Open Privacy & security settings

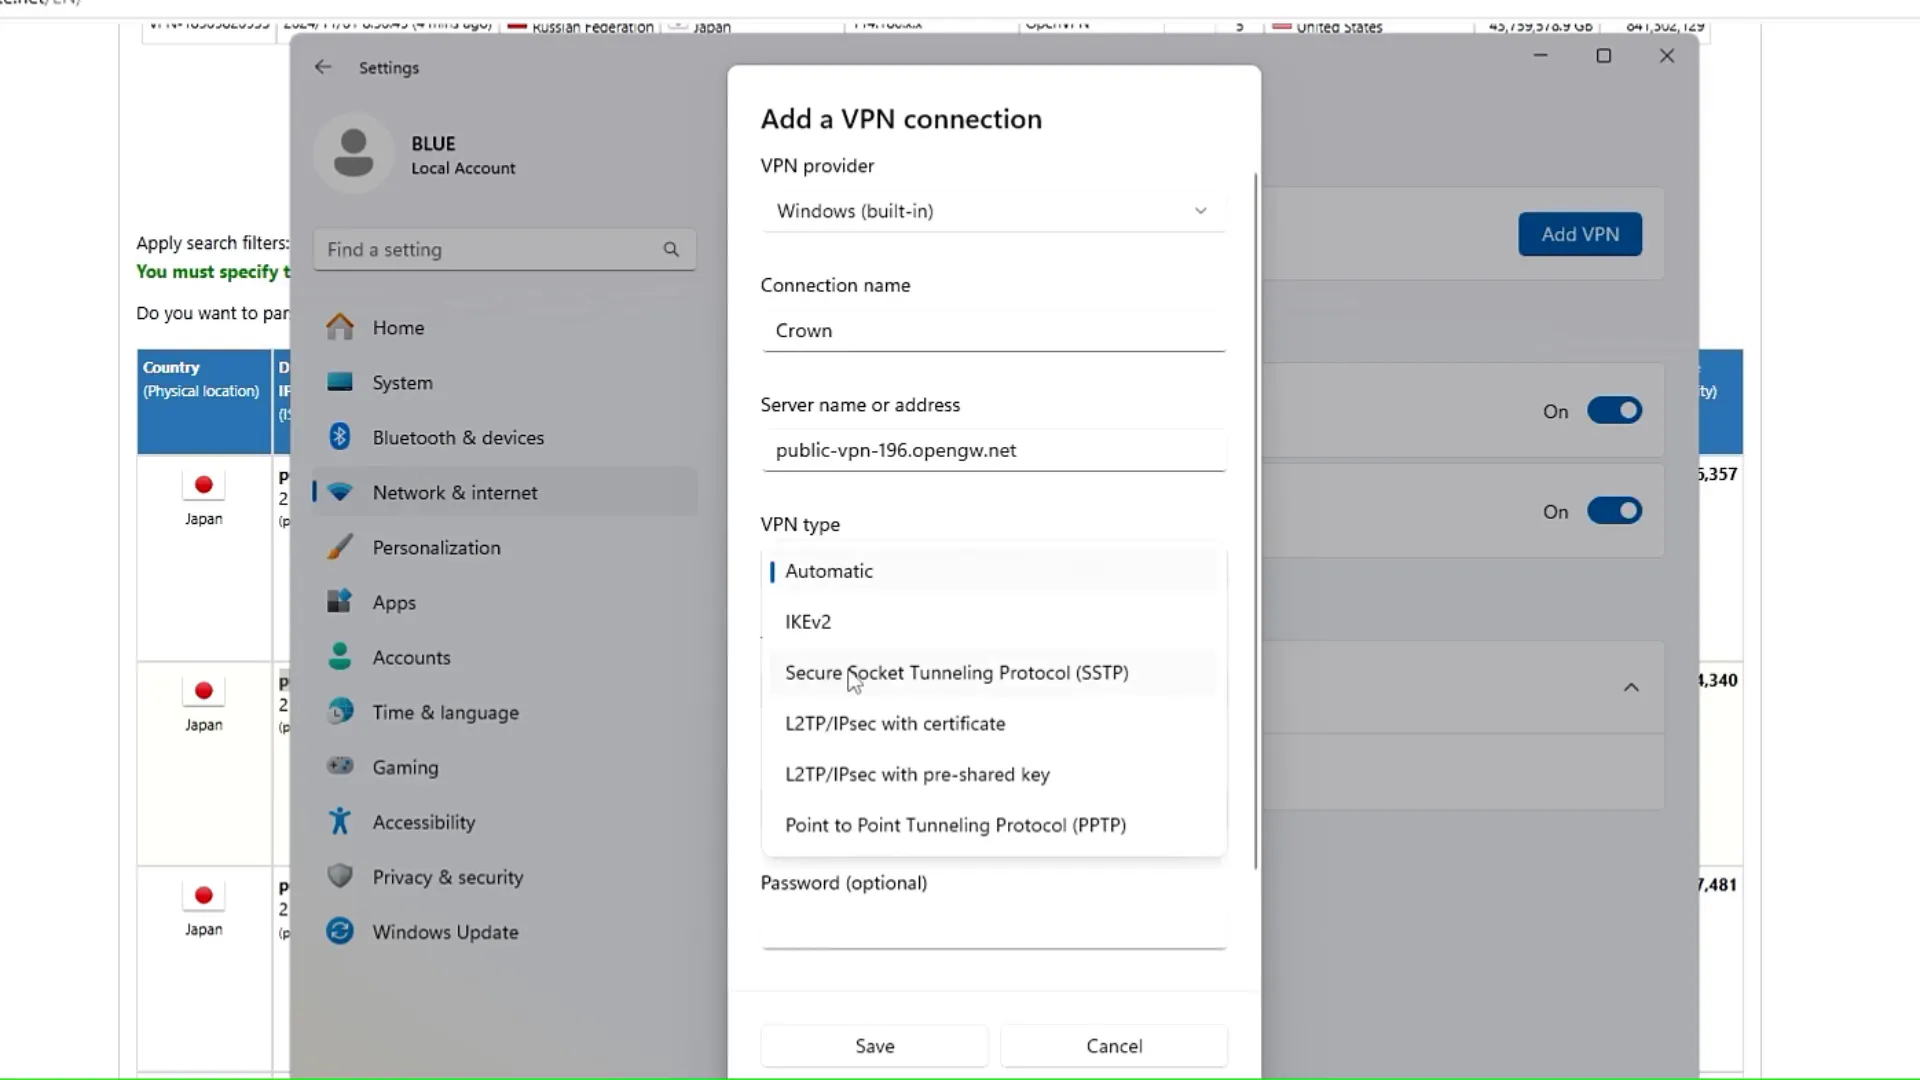pyautogui.click(x=505, y=877)
